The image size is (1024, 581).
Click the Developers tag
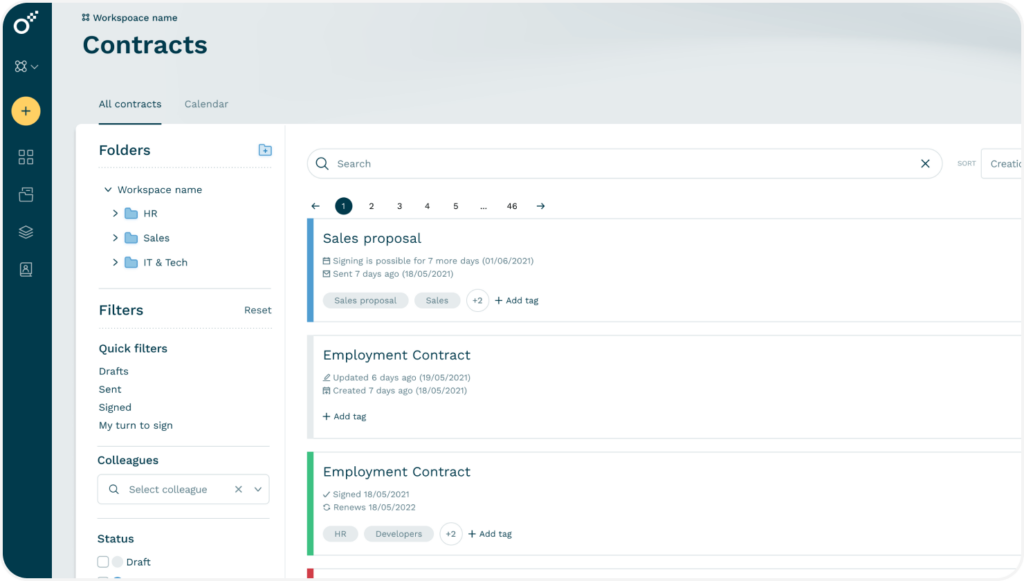[398, 534]
